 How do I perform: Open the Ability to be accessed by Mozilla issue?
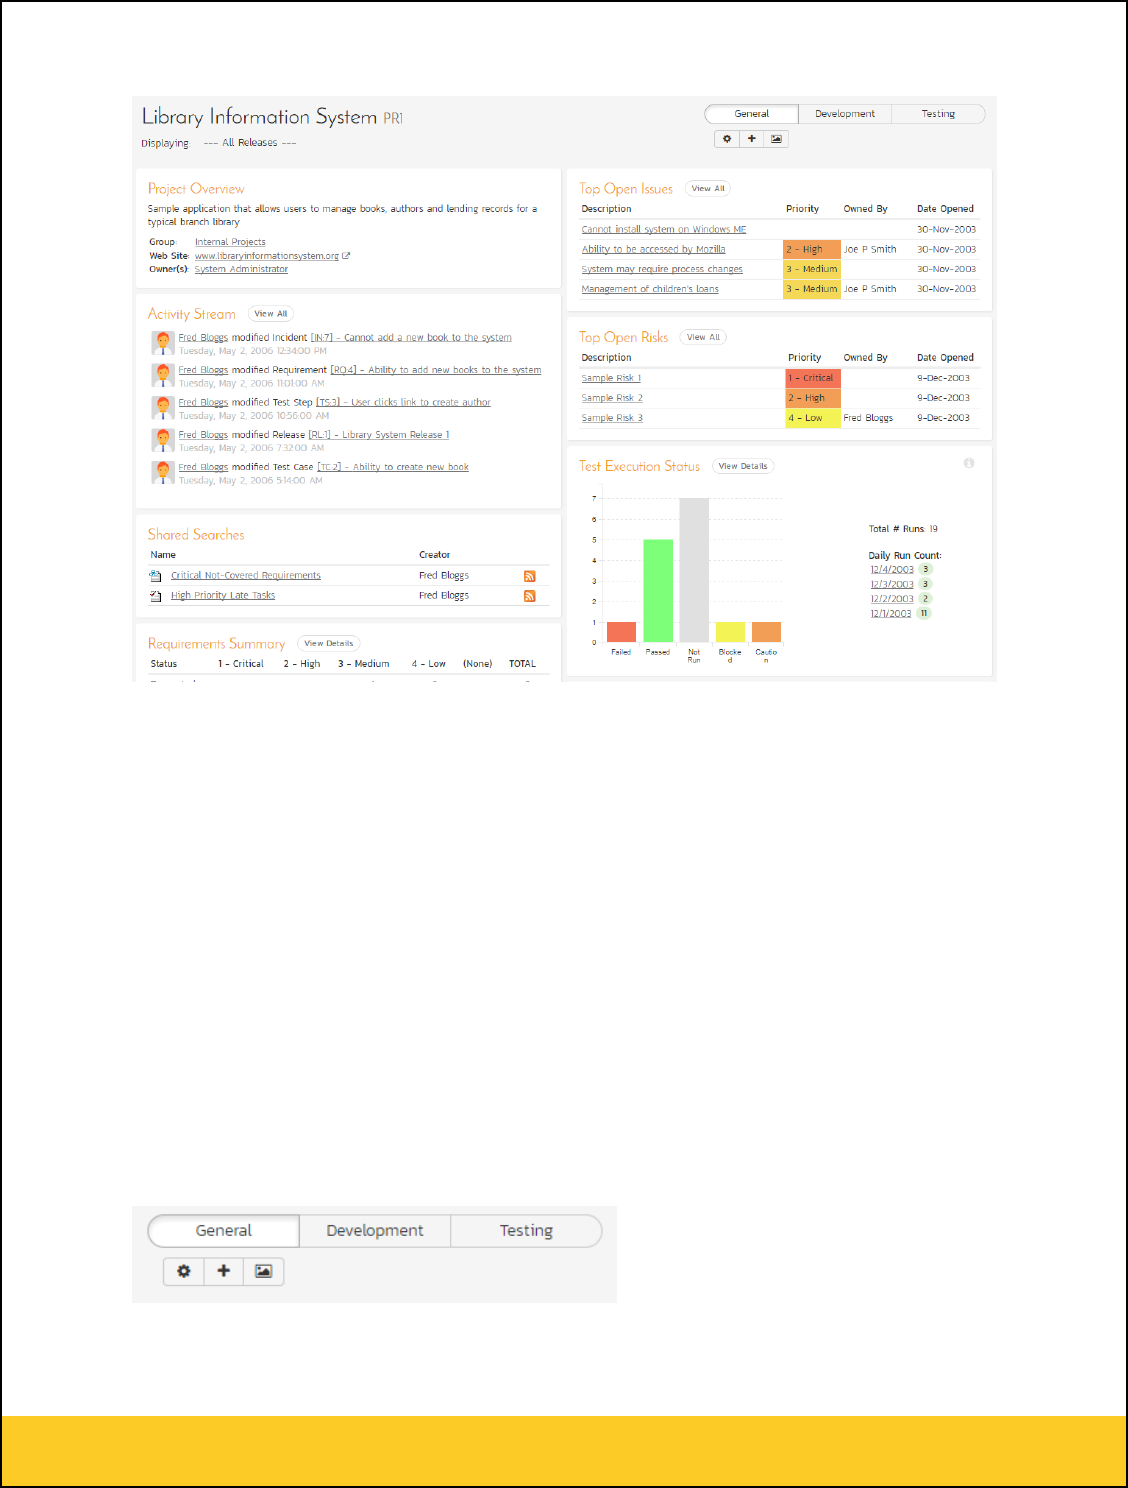point(654,250)
